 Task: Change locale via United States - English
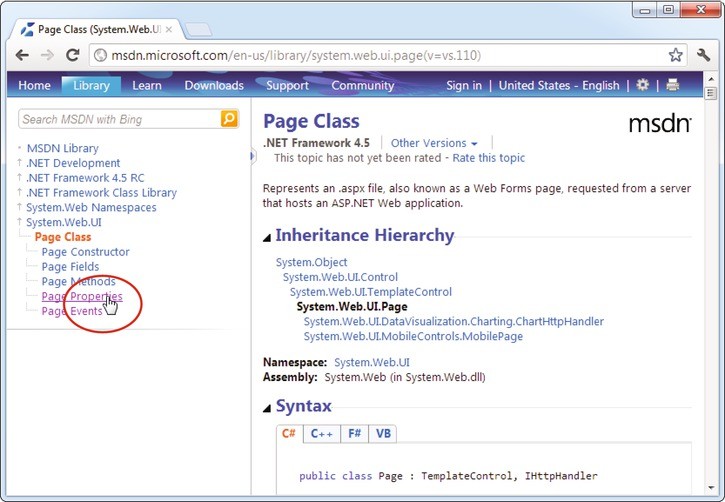click(x=559, y=86)
